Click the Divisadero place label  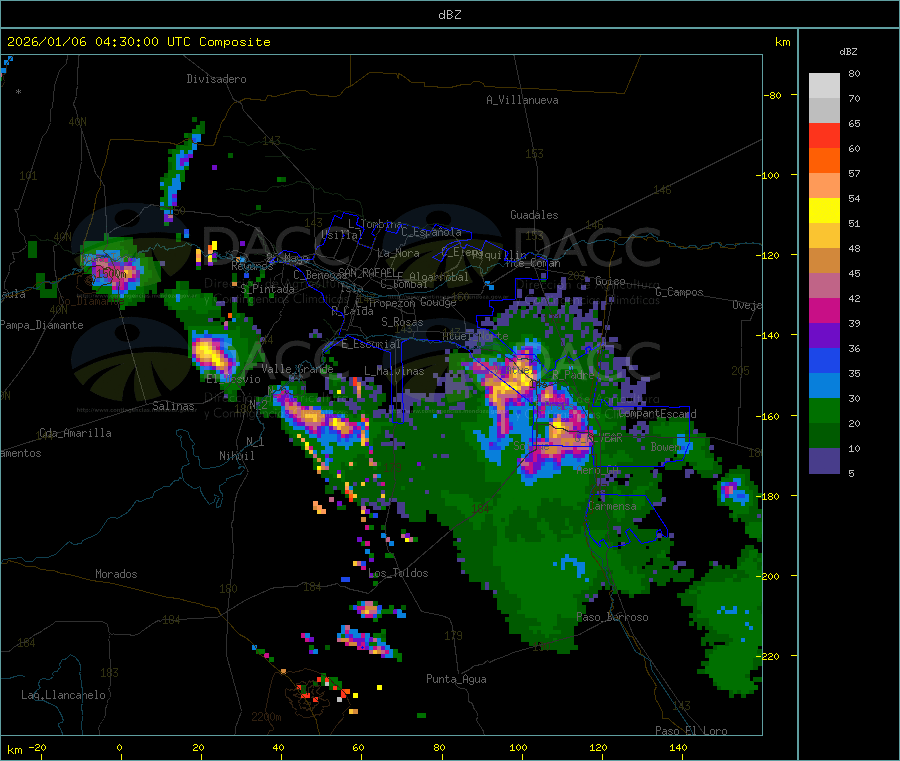tap(216, 79)
